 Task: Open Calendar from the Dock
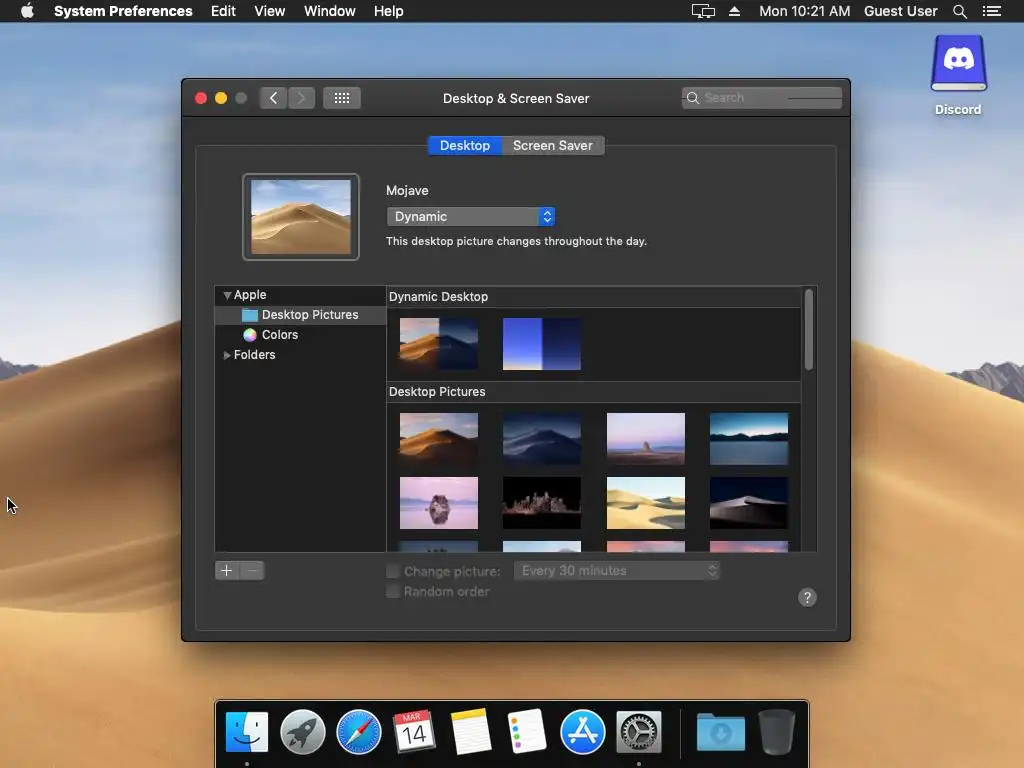414,731
